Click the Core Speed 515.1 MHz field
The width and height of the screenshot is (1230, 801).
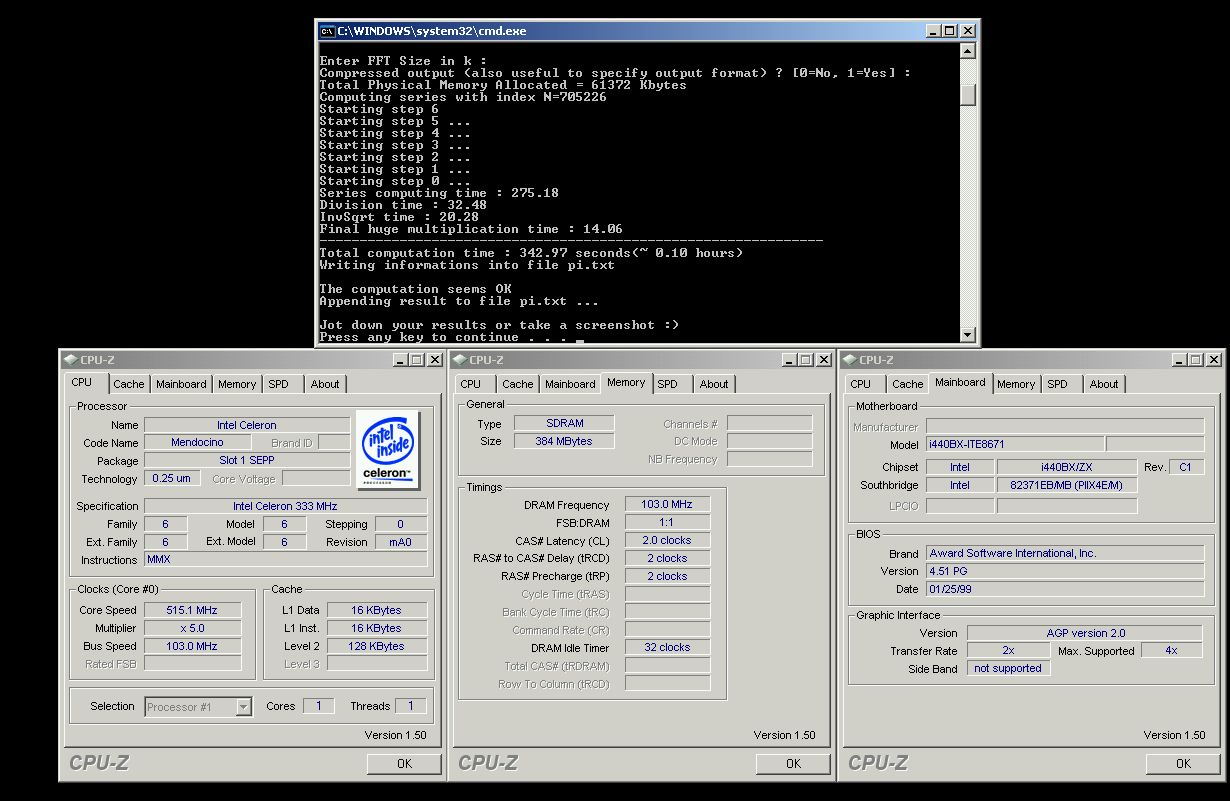tap(193, 610)
